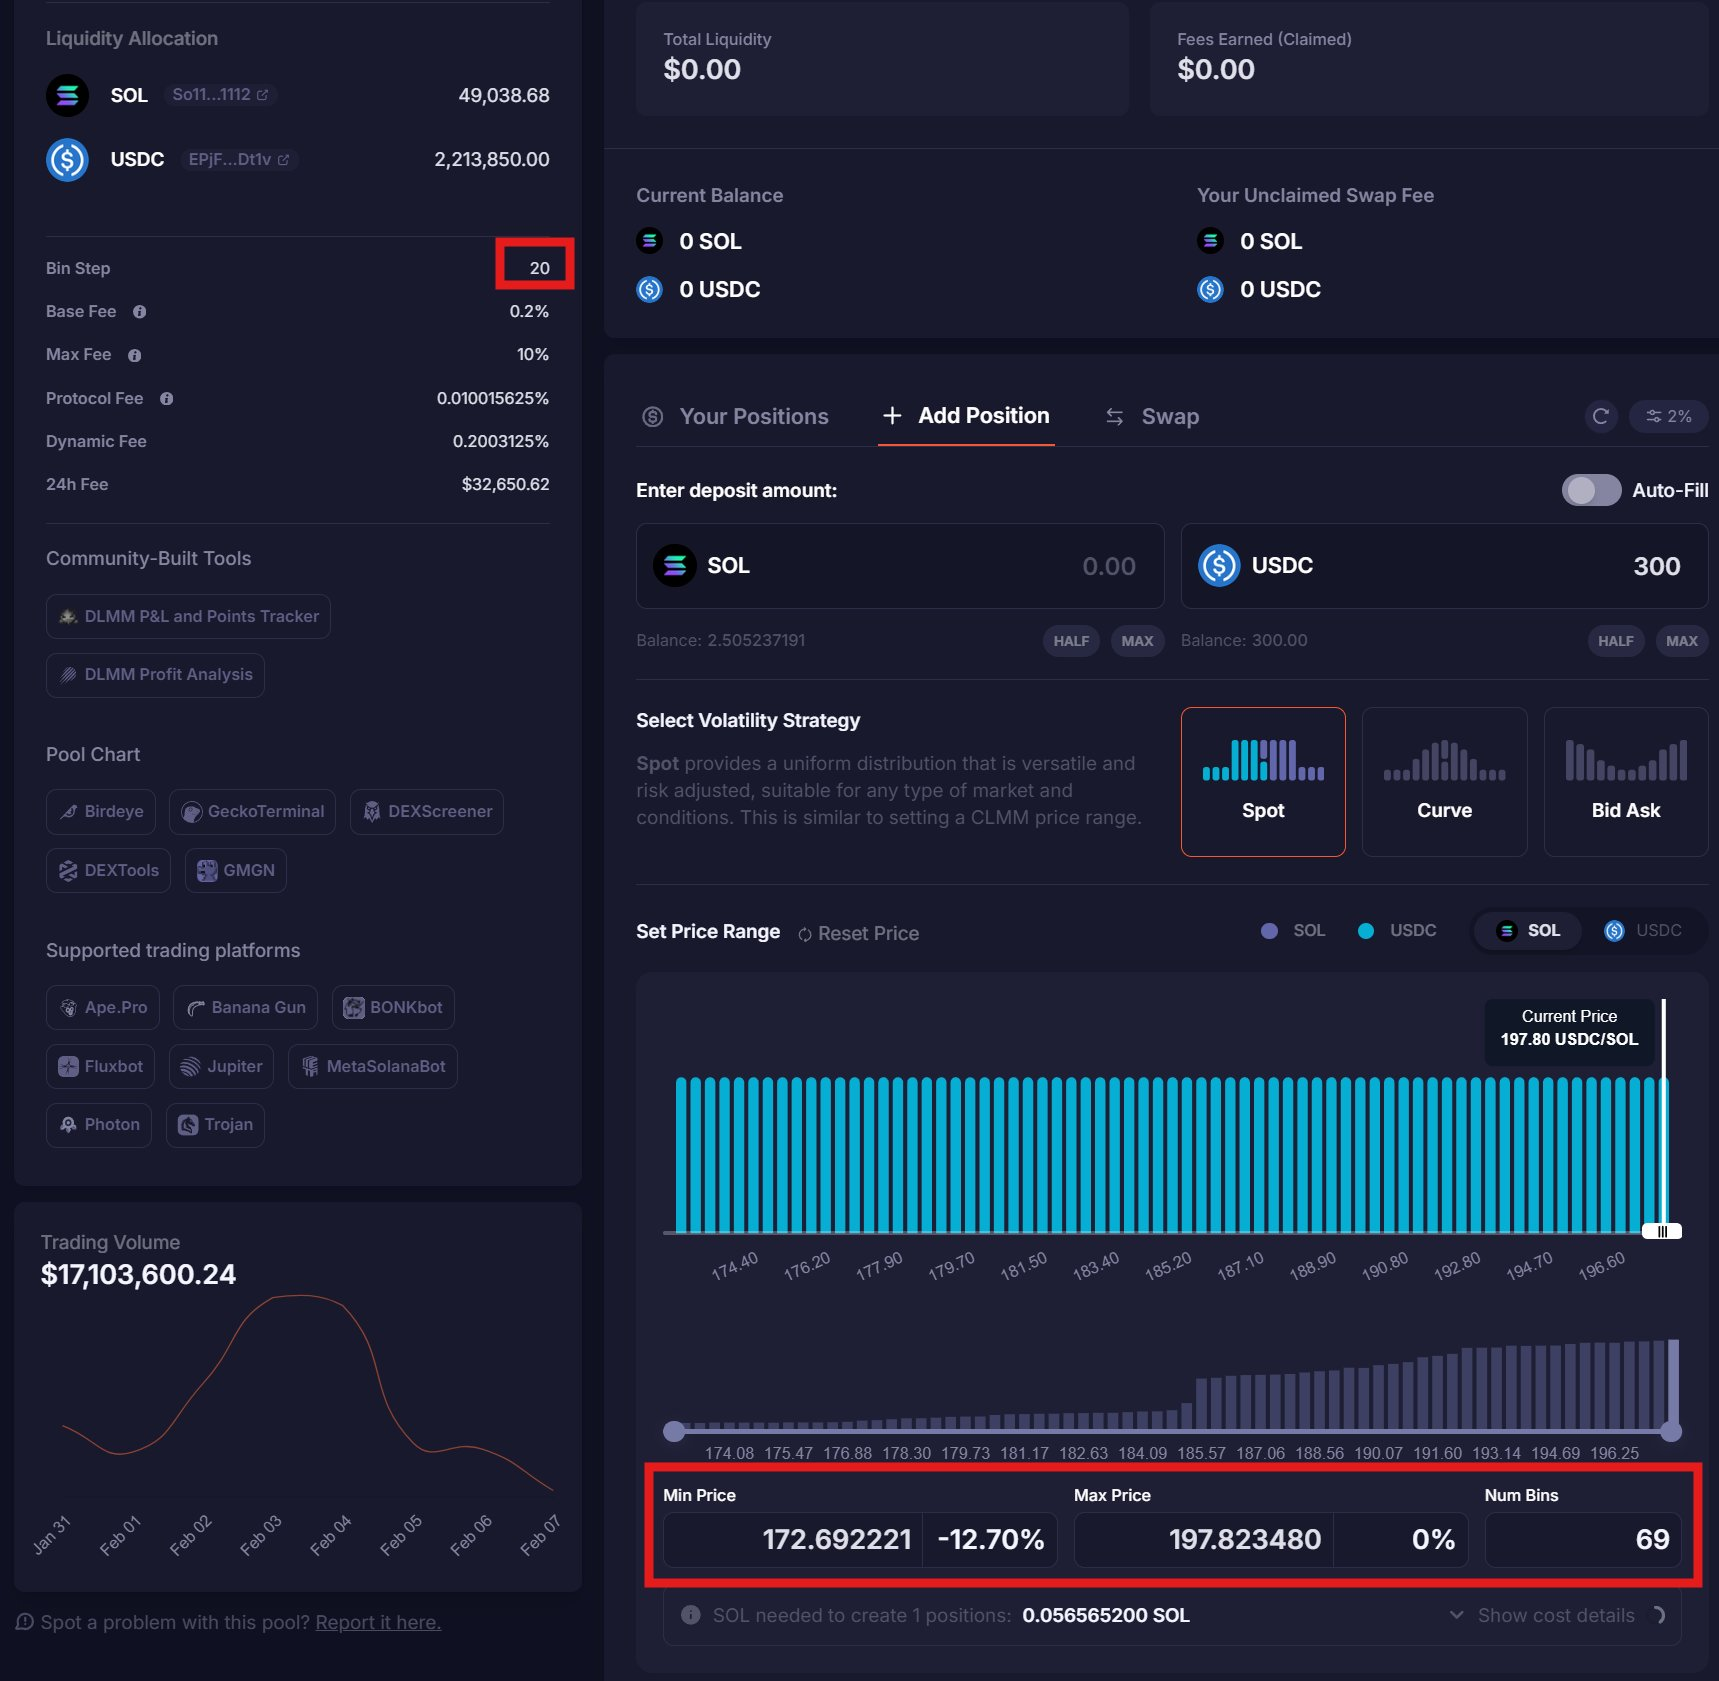Click the Reset Price icon
This screenshot has height=1681, width=1719.
pos(805,934)
